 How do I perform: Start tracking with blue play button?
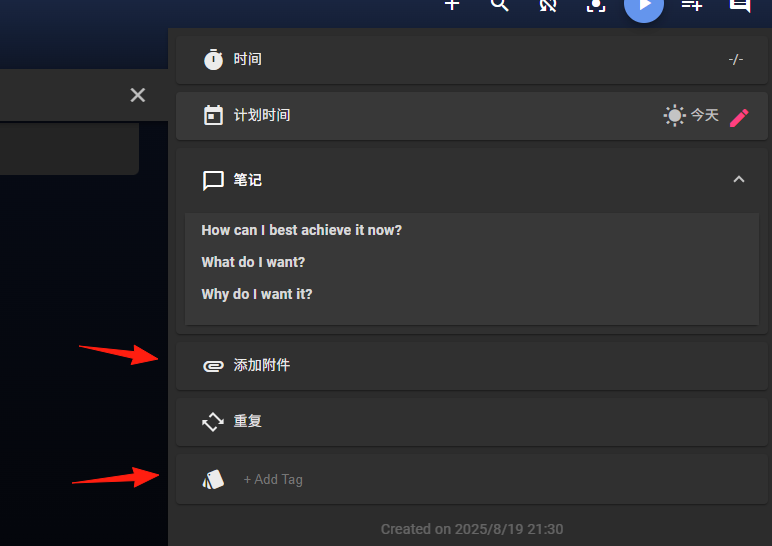[643, 7]
